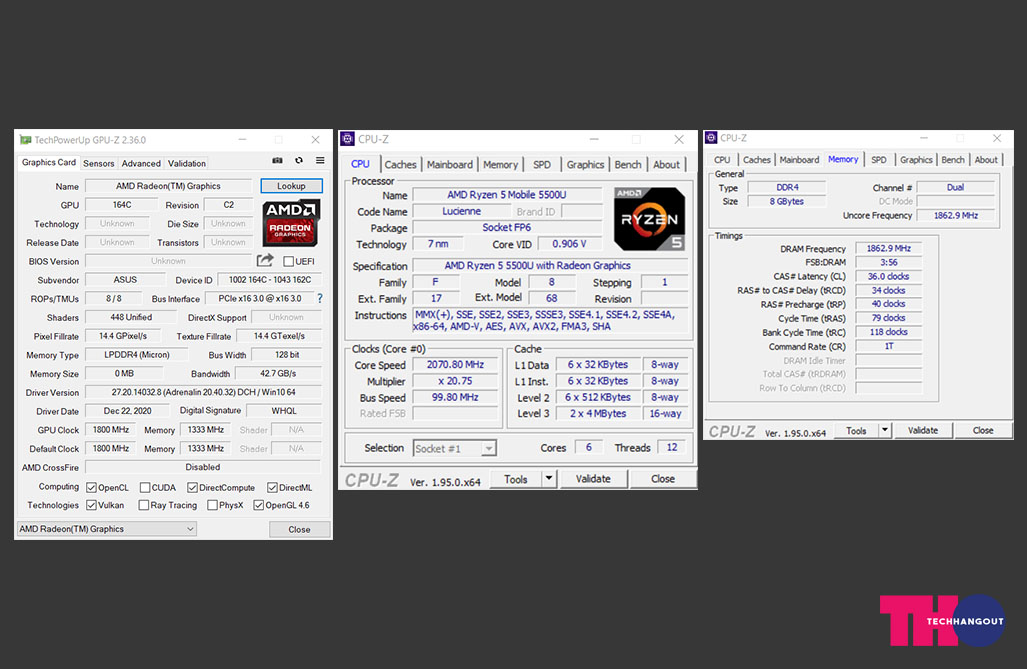Click the BIOS share/export icon in GPU-Z
Image resolution: width=1027 pixels, height=669 pixels.
tap(265, 261)
